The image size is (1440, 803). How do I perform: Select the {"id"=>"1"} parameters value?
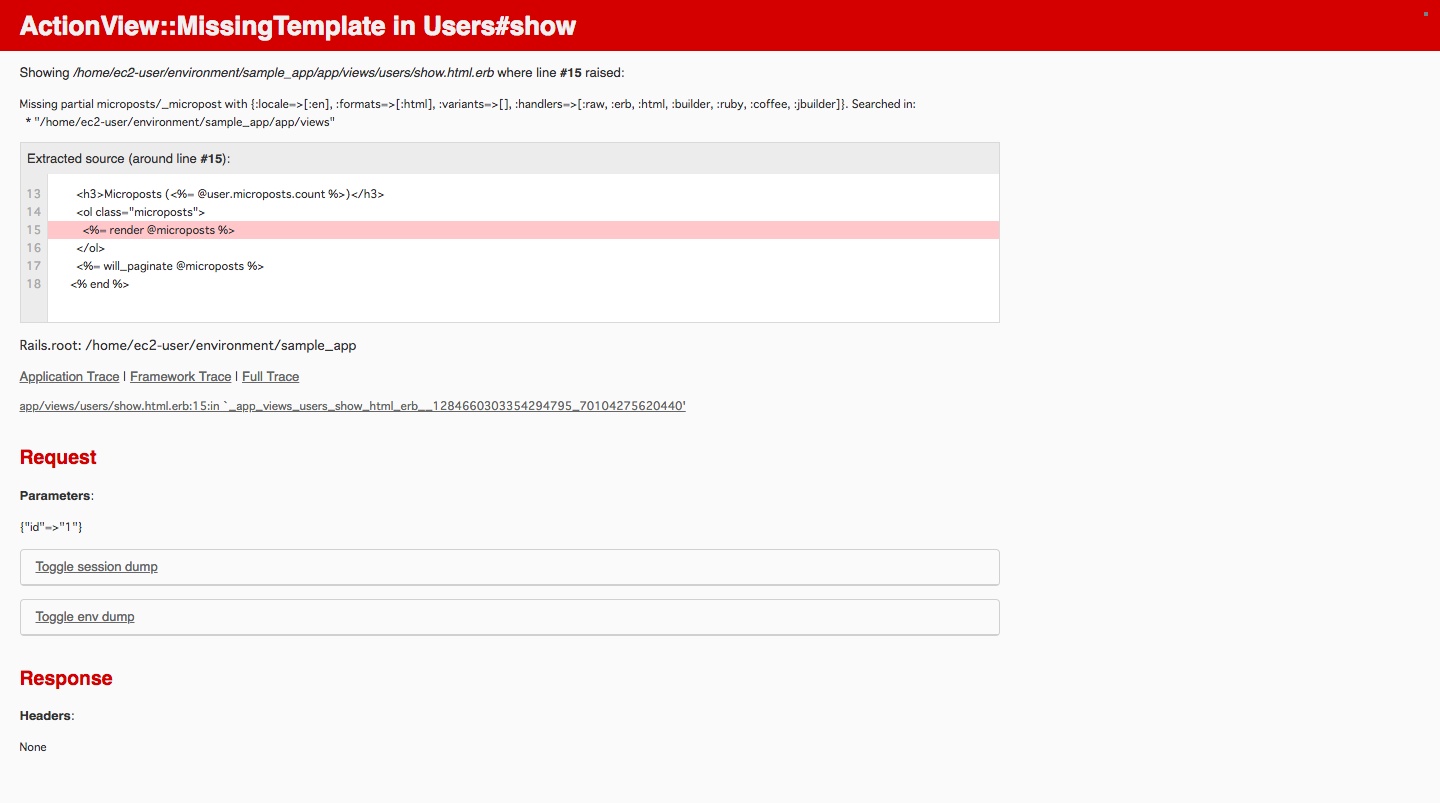(x=51, y=526)
